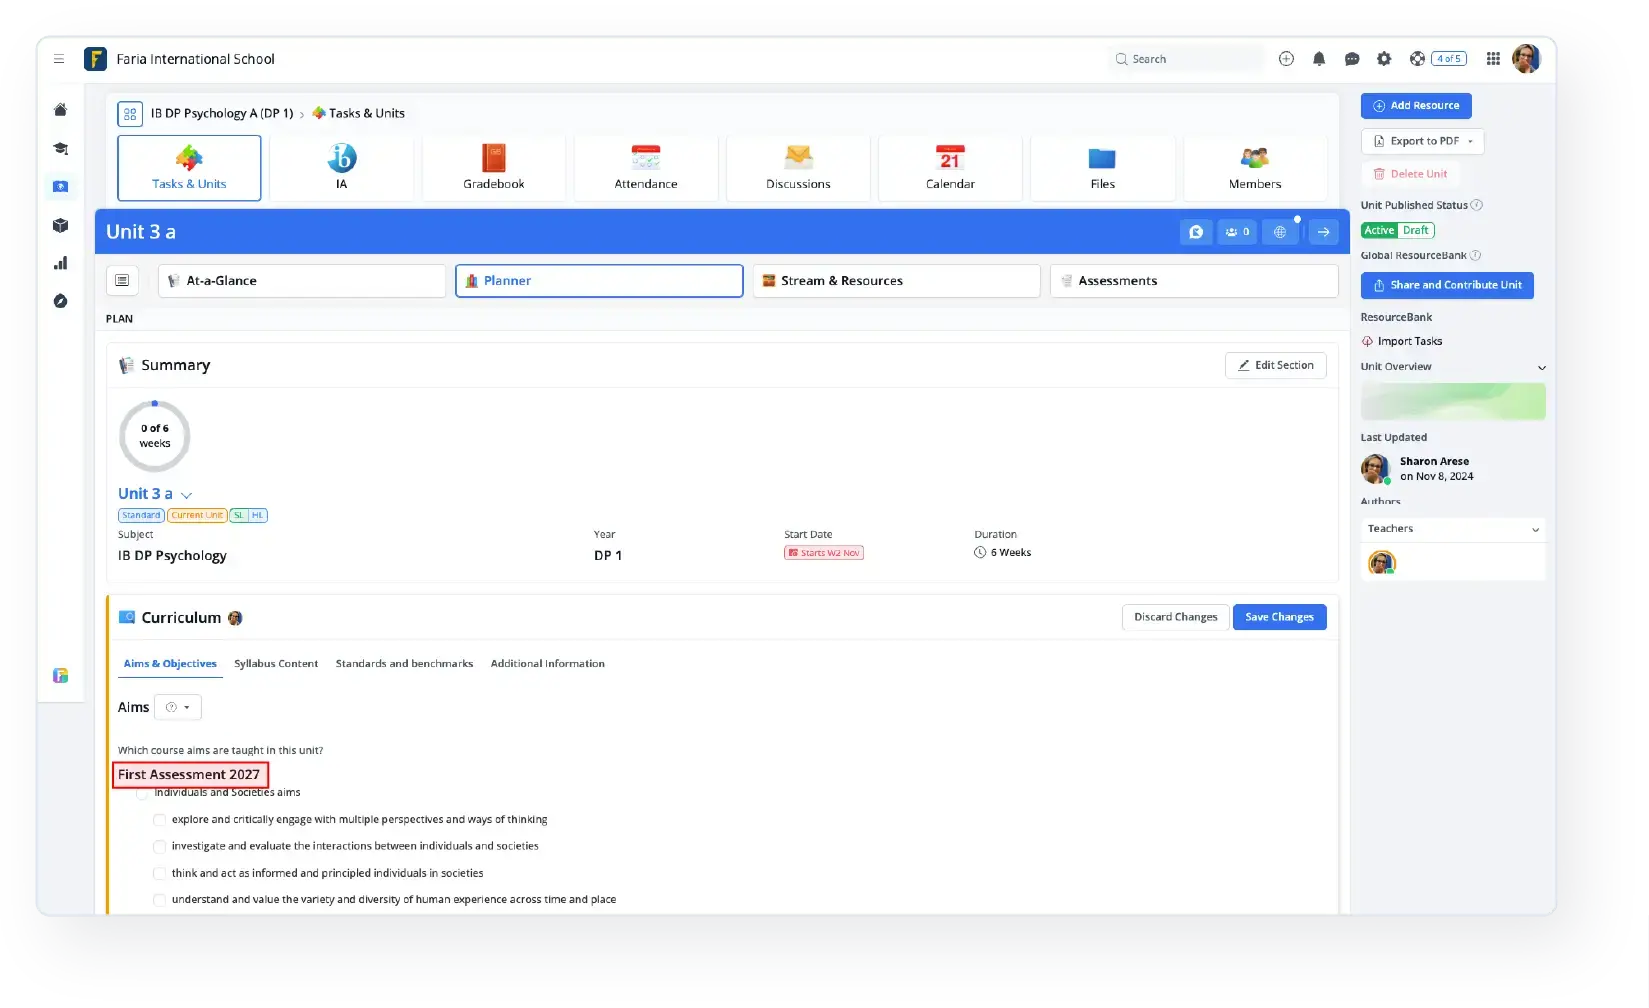The image size is (1649, 1008).
Task: Click the Search input field
Action: click(x=1190, y=59)
